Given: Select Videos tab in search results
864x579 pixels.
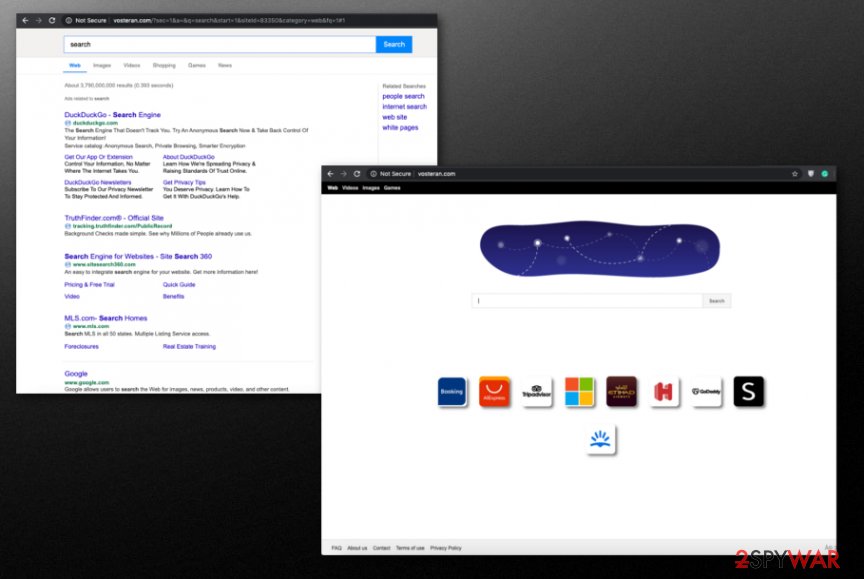Looking at the screenshot, I should [132, 66].
